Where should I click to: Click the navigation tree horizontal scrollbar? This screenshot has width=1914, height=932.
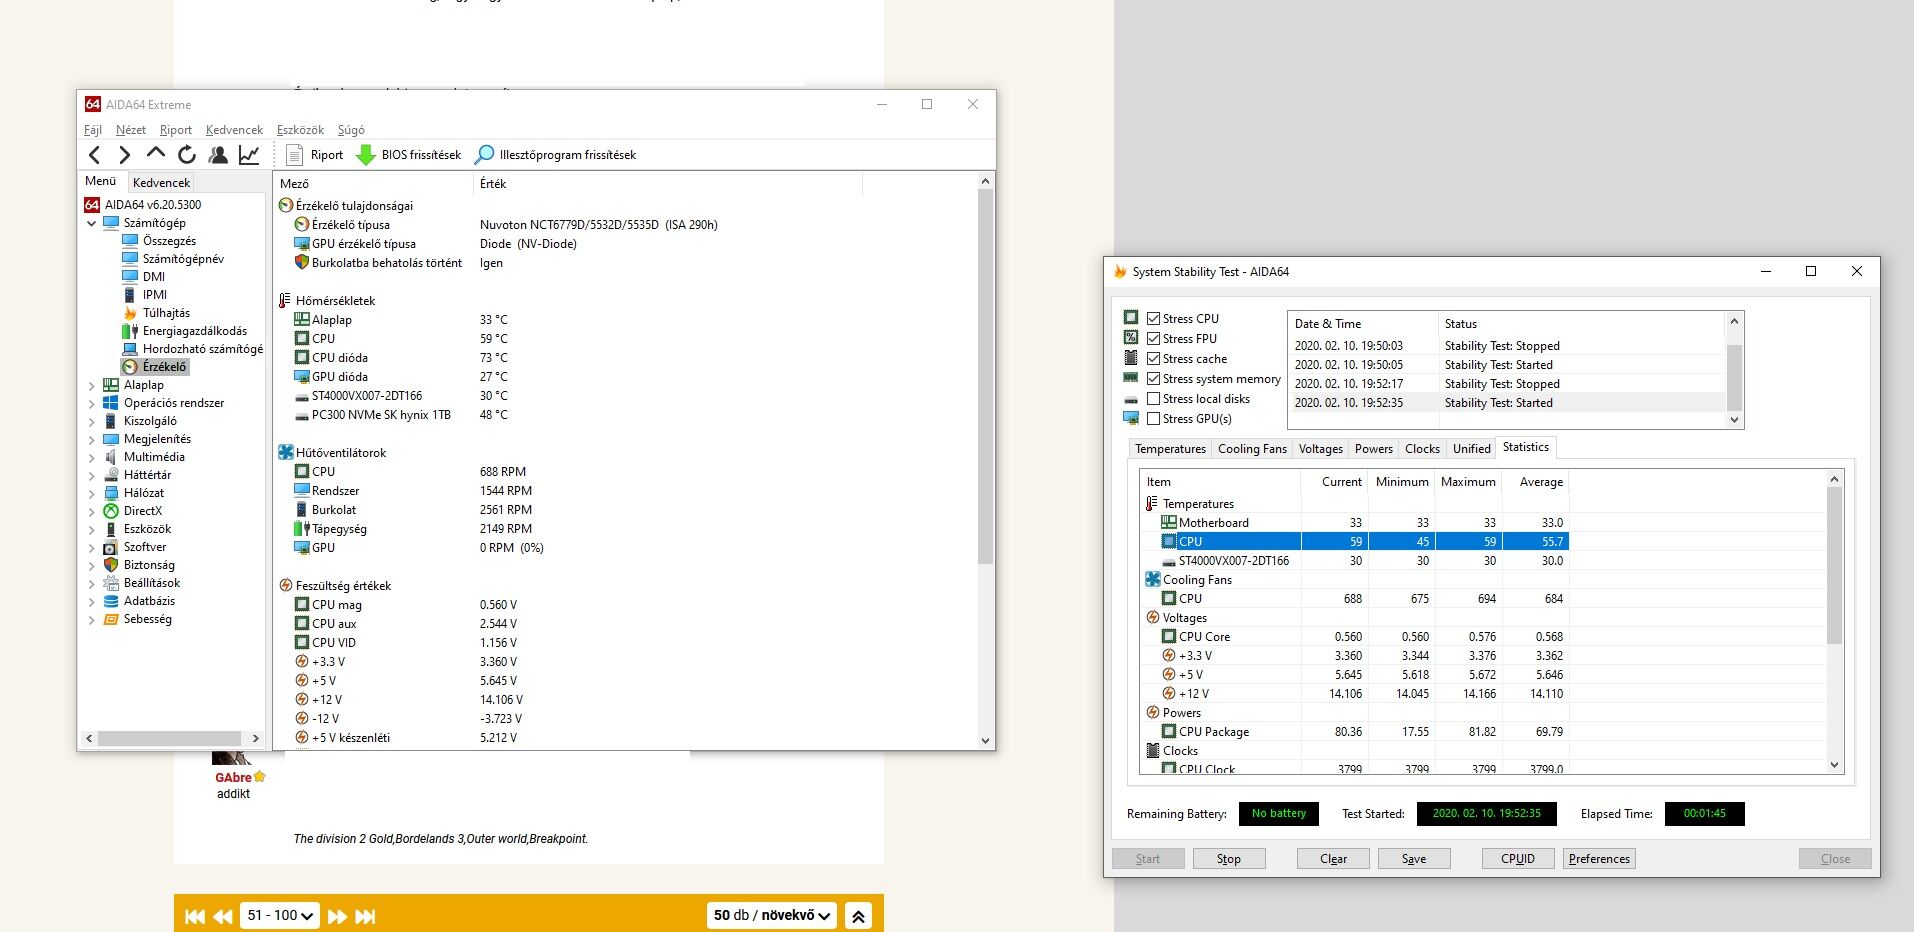[x=171, y=738]
